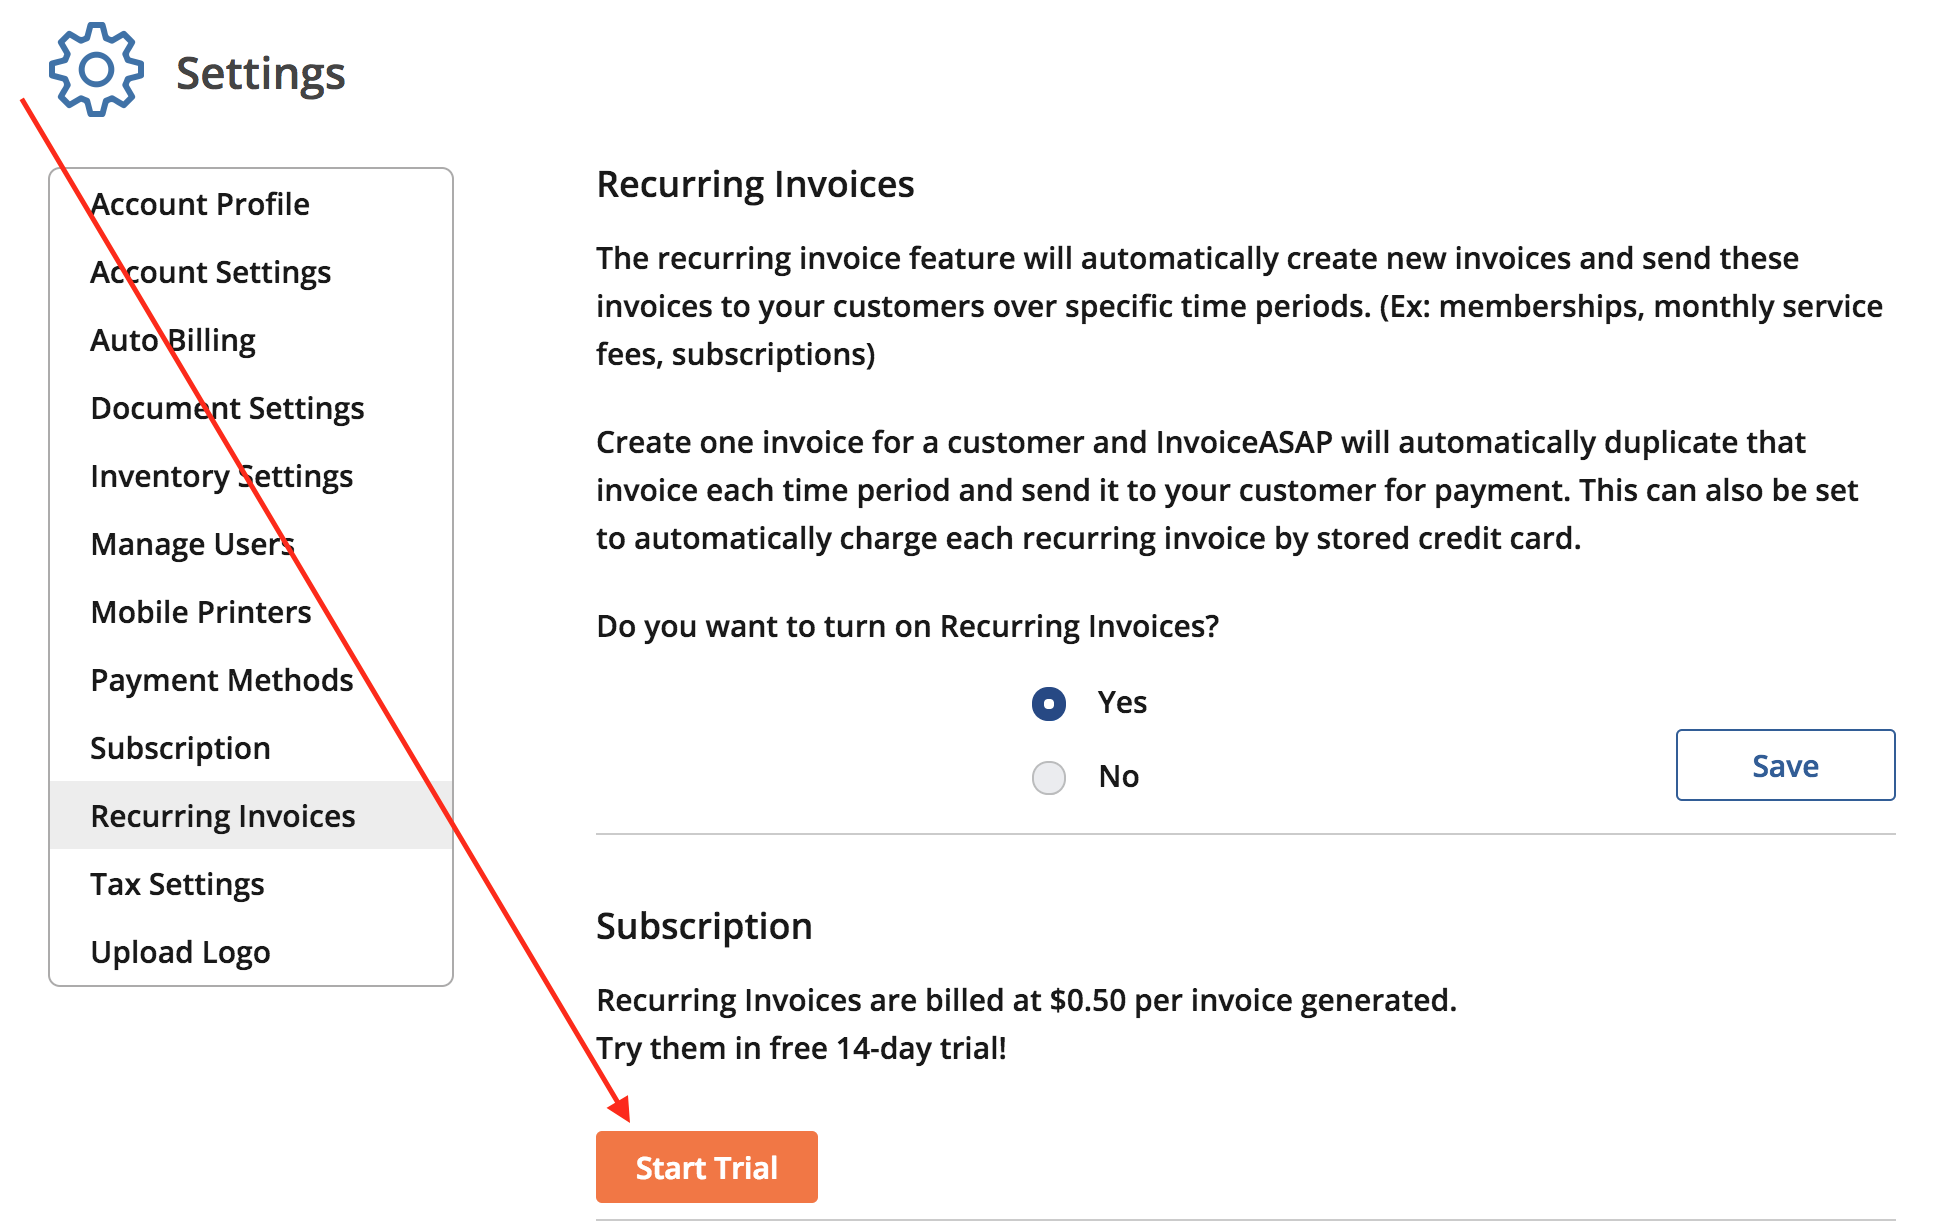Open Account Profile settings
This screenshot has height=1232, width=1959.
(x=199, y=203)
